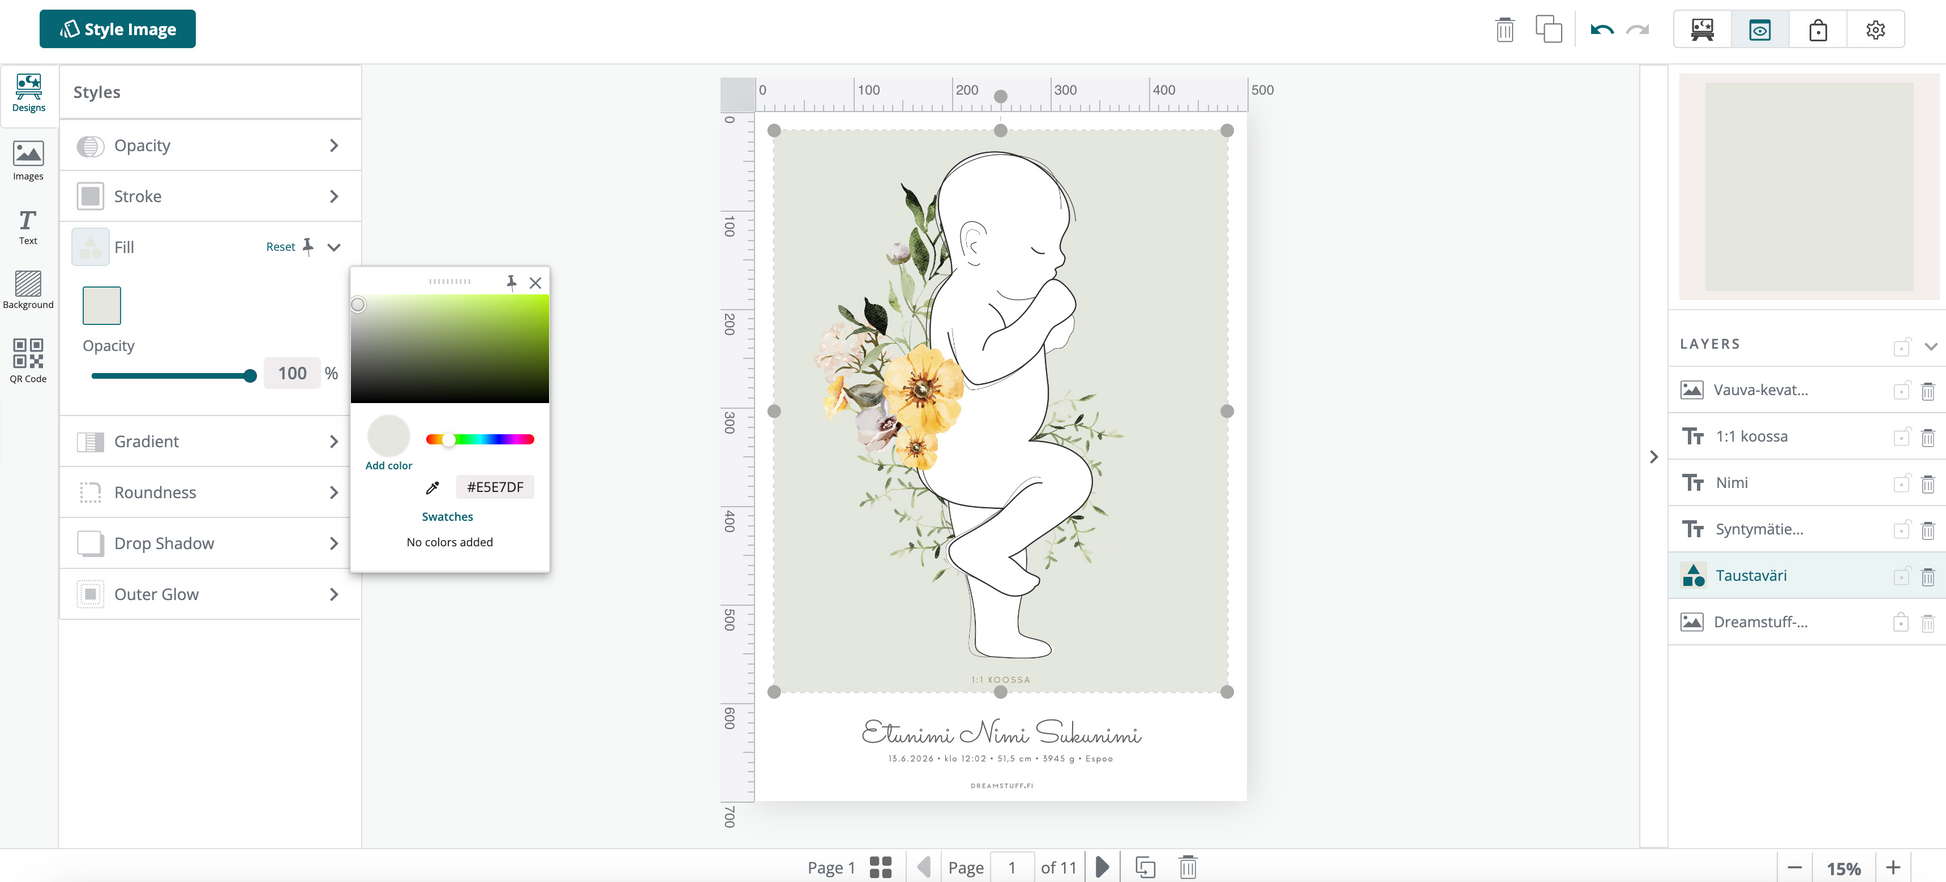Click the Style Image button
The width and height of the screenshot is (1946, 882).
[x=117, y=29]
